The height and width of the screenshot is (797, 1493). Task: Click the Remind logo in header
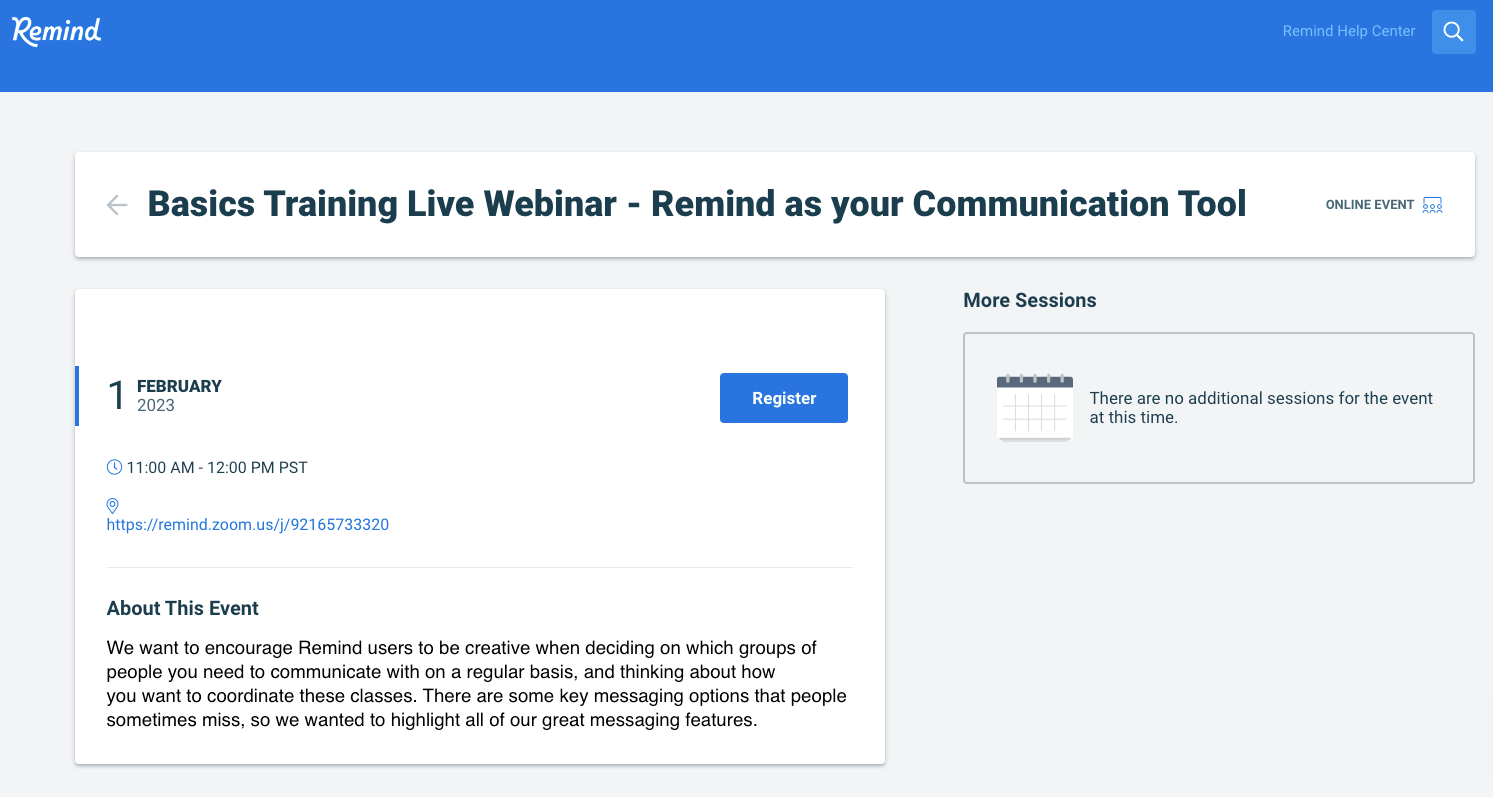[x=57, y=31]
